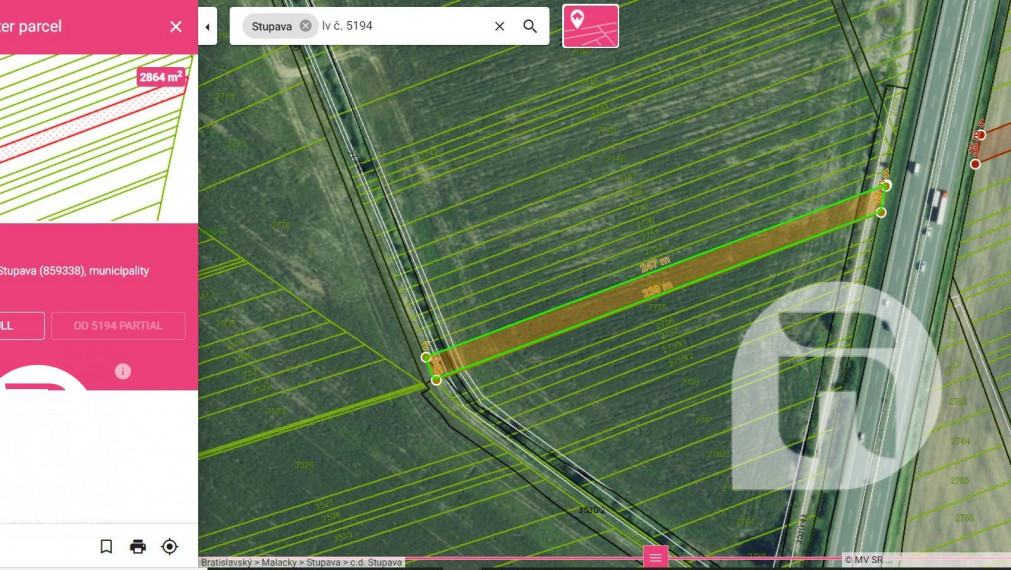
Task: Collapse the side panel with arrow
Action: tap(207, 26)
